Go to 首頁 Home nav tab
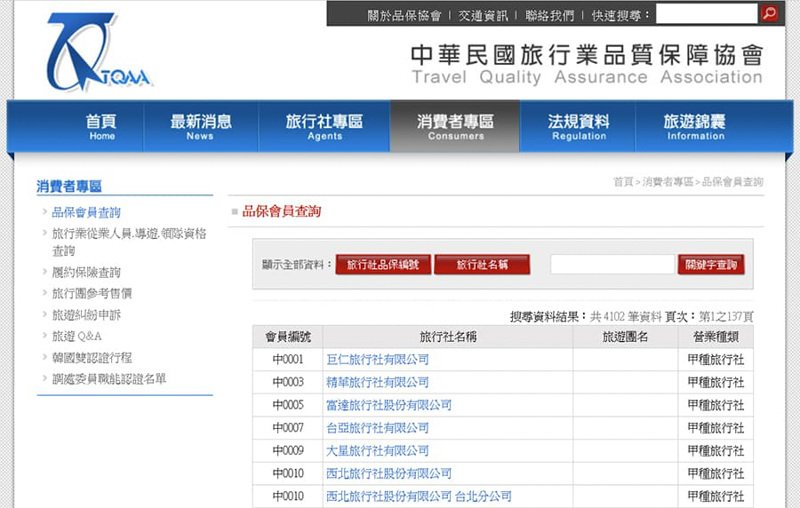Image resolution: width=800 pixels, height=508 pixels. click(101, 126)
